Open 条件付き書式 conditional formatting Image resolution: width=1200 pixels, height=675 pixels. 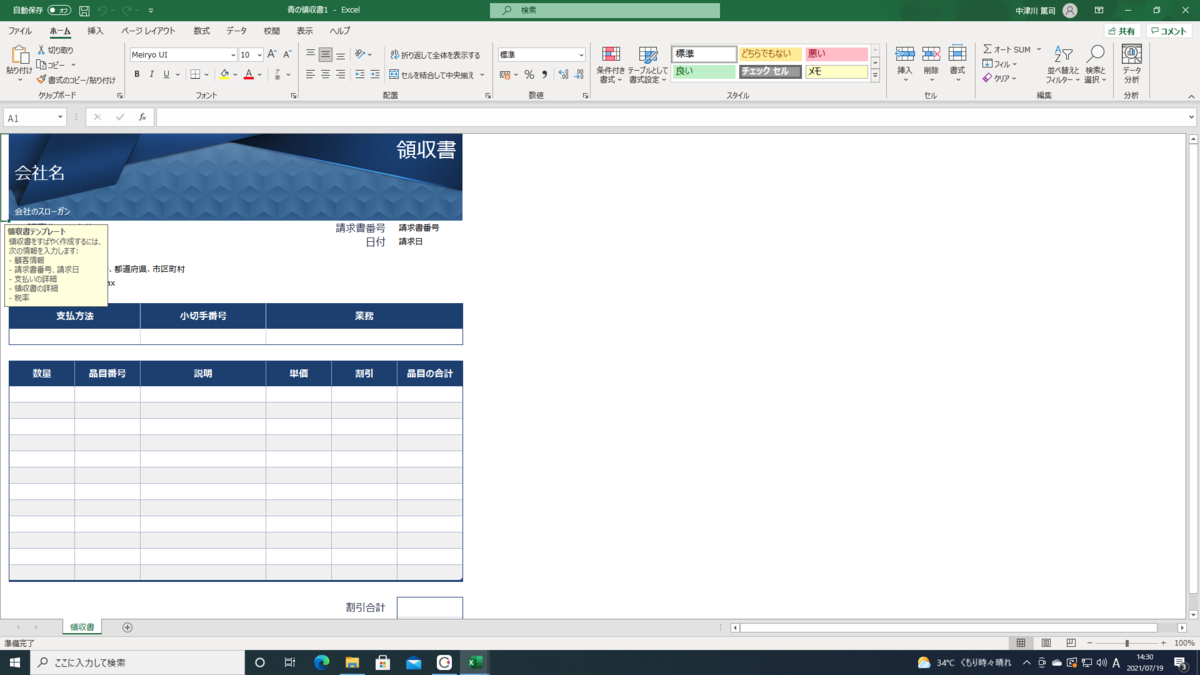pos(609,65)
